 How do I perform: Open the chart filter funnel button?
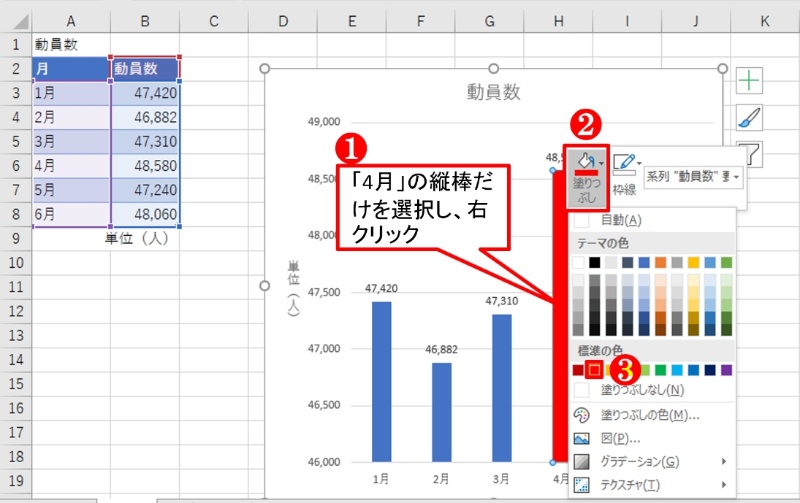point(749,154)
